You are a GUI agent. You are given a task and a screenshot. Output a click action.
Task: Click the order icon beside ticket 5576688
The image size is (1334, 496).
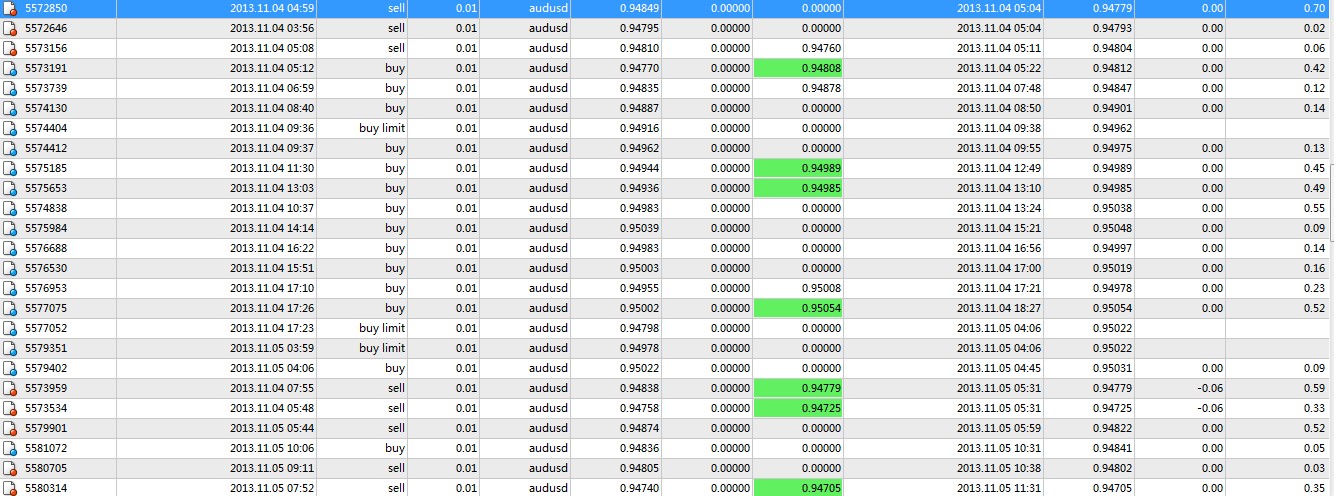point(10,249)
